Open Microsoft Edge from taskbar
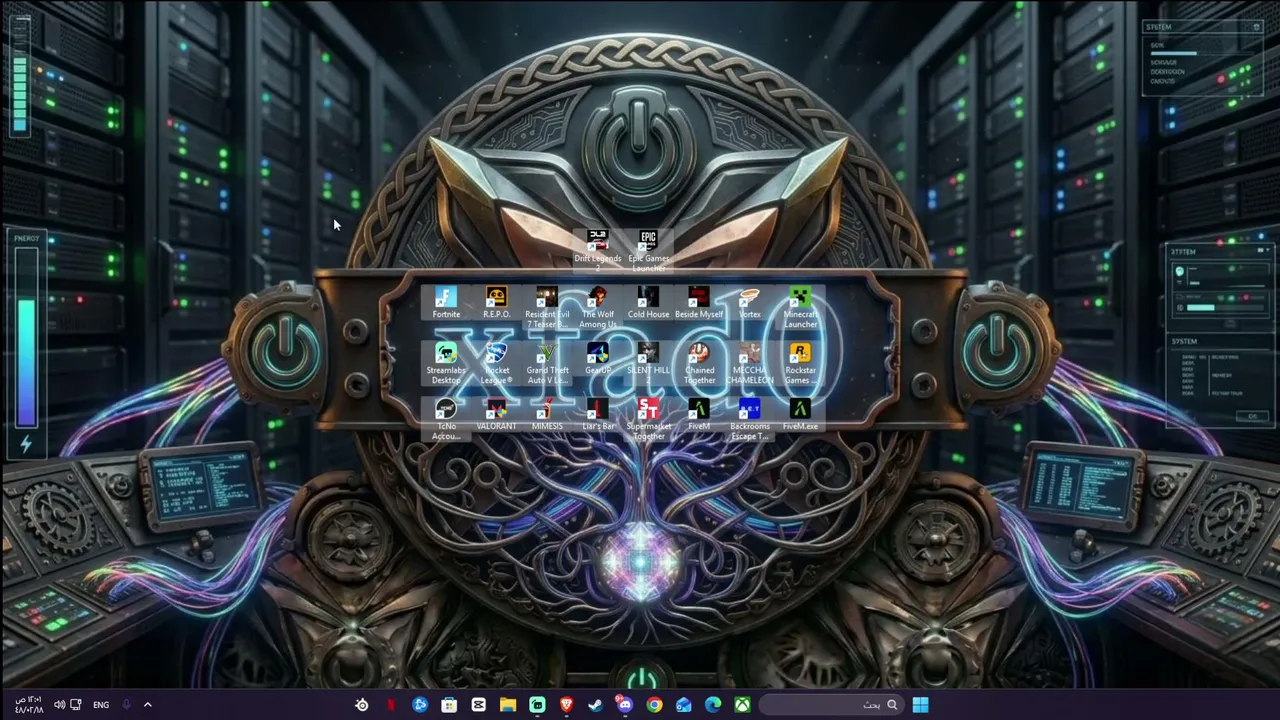Viewport: 1280px width, 720px height. [713, 705]
